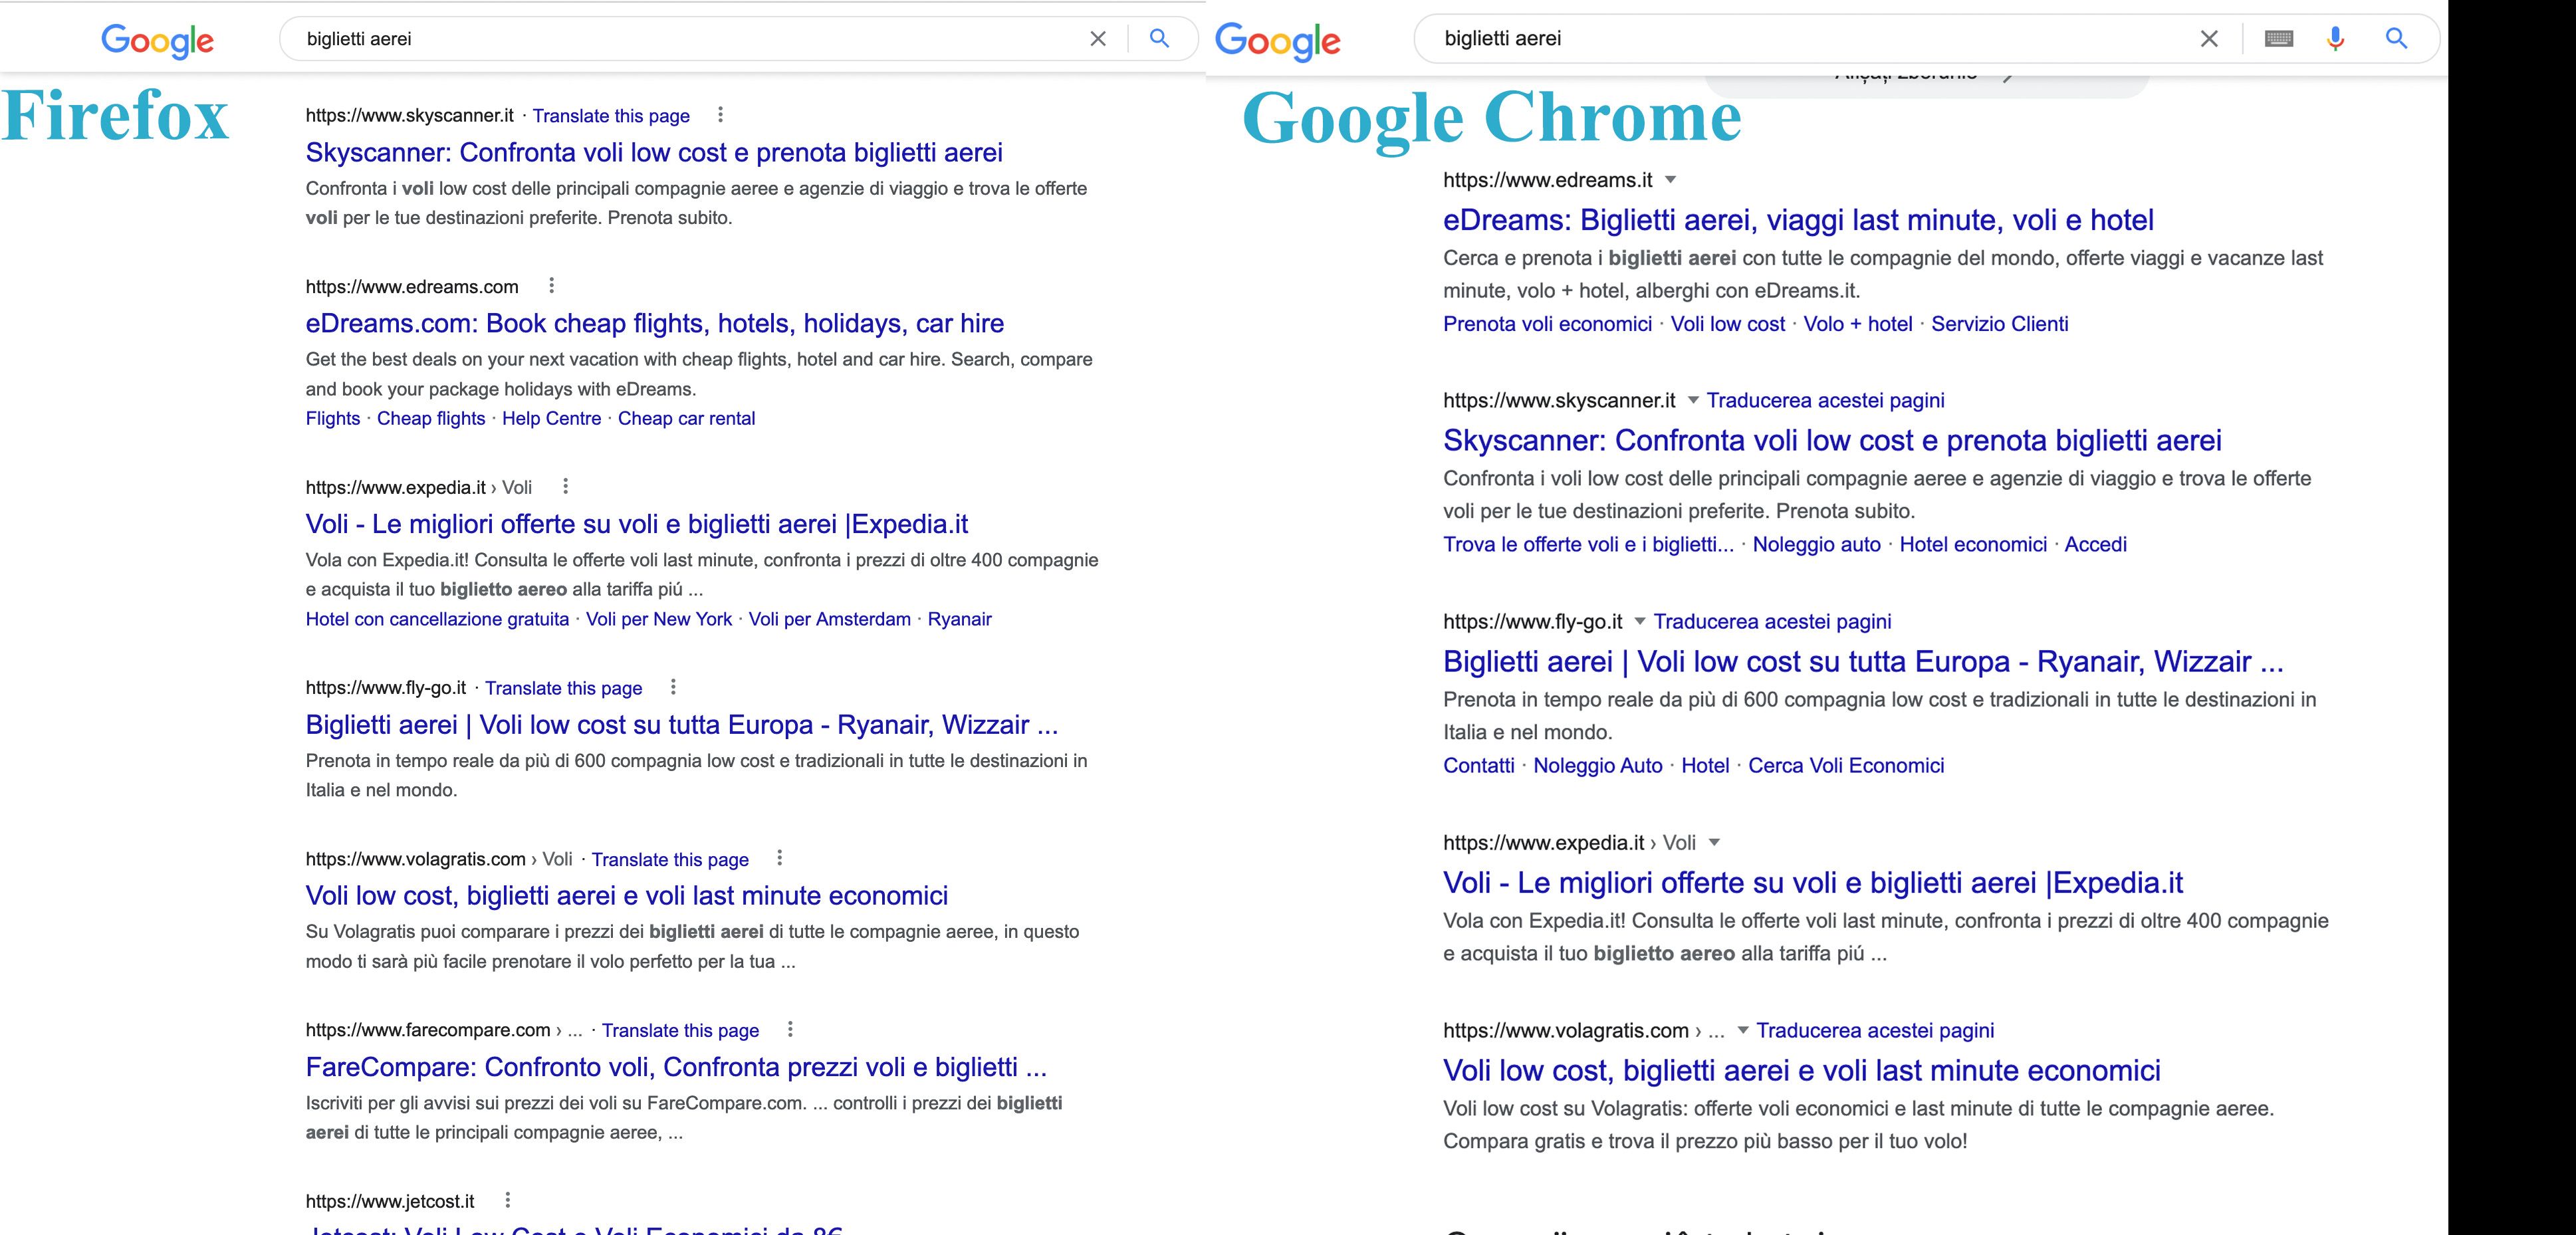2576x1235 pixels.
Task: Open Skyscanner result title in Chrome
Action: (1832, 440)
